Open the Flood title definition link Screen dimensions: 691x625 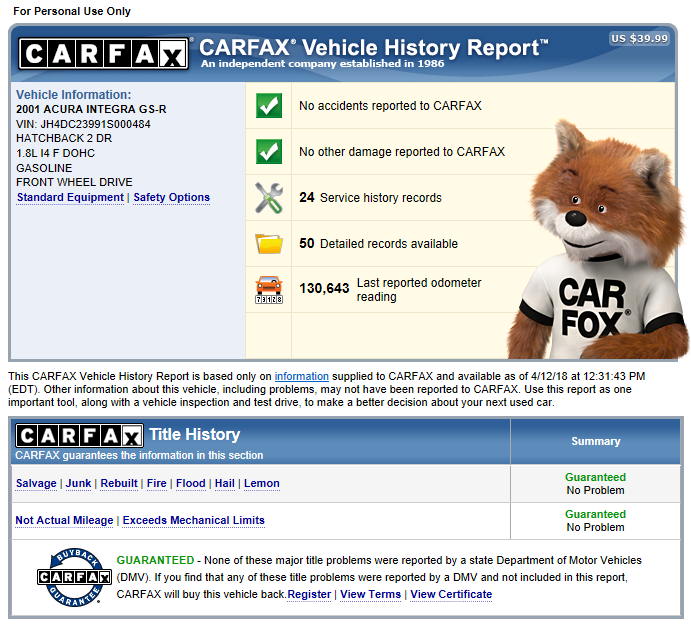click(190, 484)
